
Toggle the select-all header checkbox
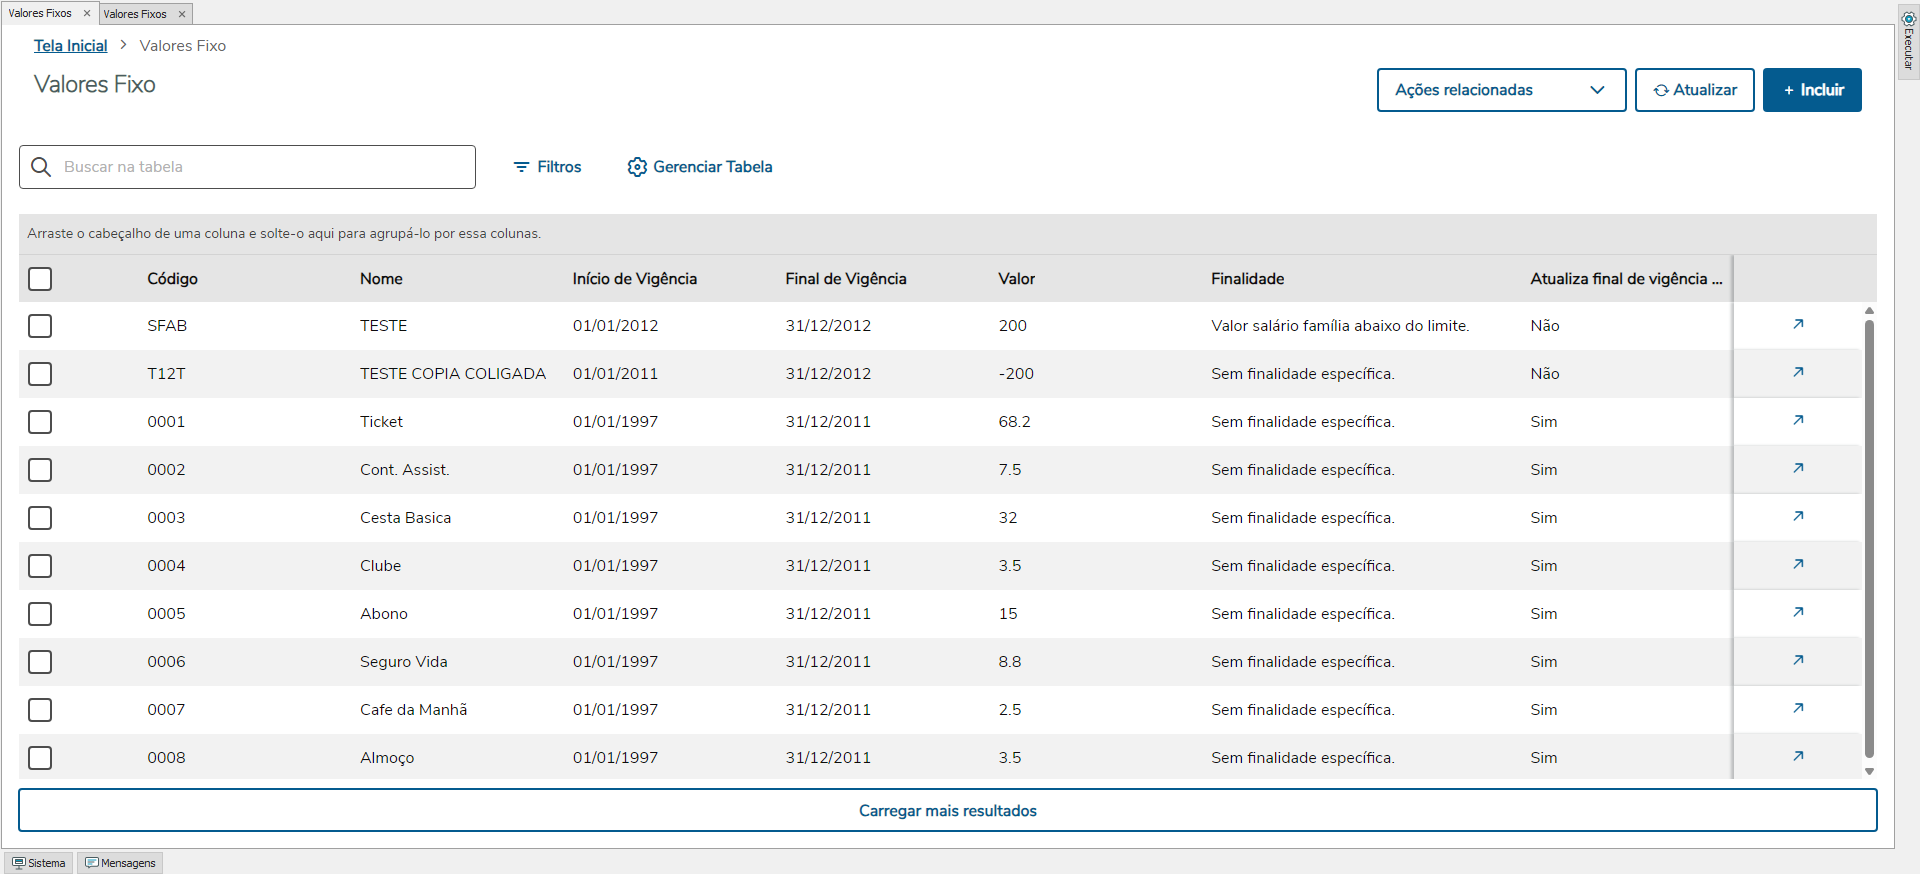click(40, 279)
